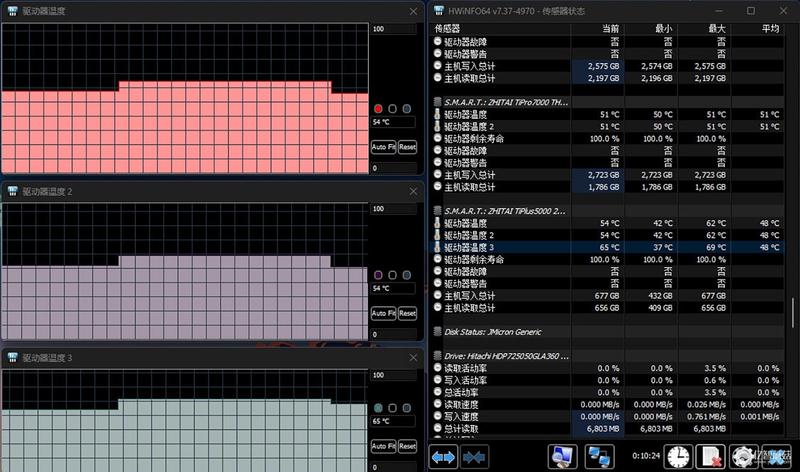The width and height of the screenshot is (800, 472).
Task: Click the 当前 column header
Action: [x=610, y=29]
